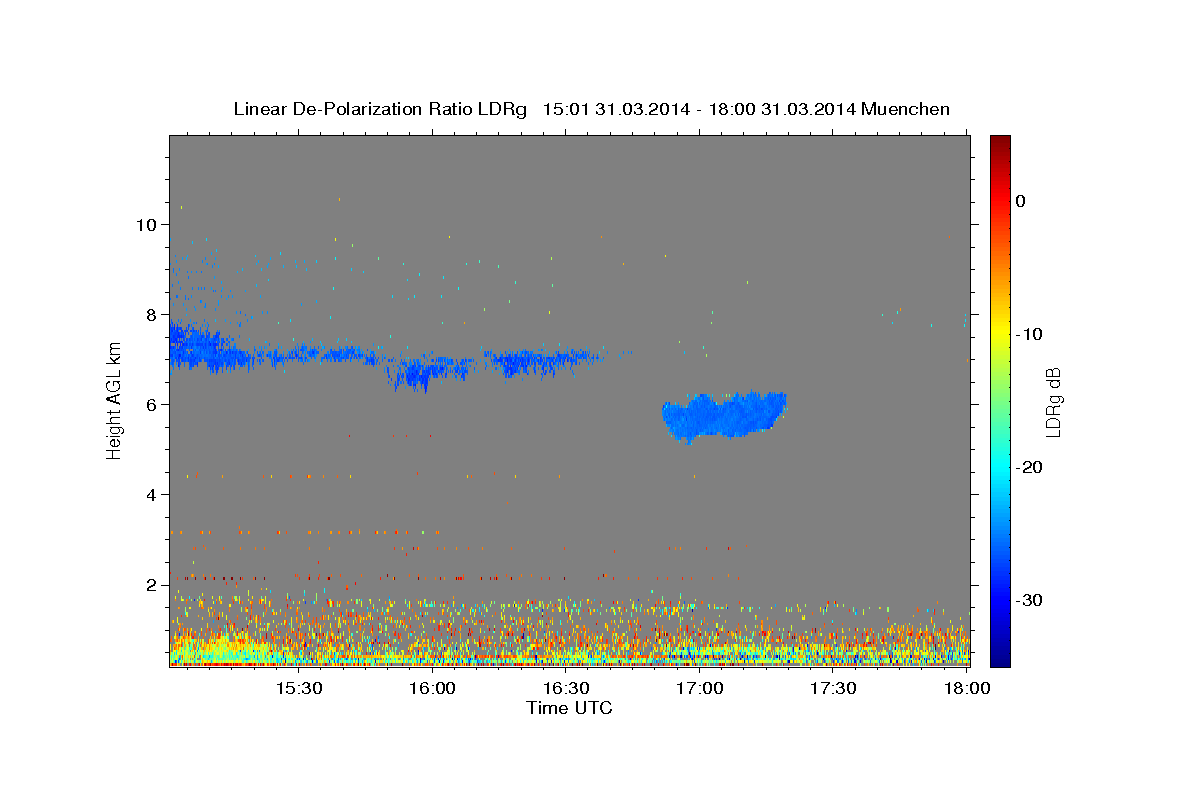
Task: Click the height tick label 10
Action: click(146, 225)
